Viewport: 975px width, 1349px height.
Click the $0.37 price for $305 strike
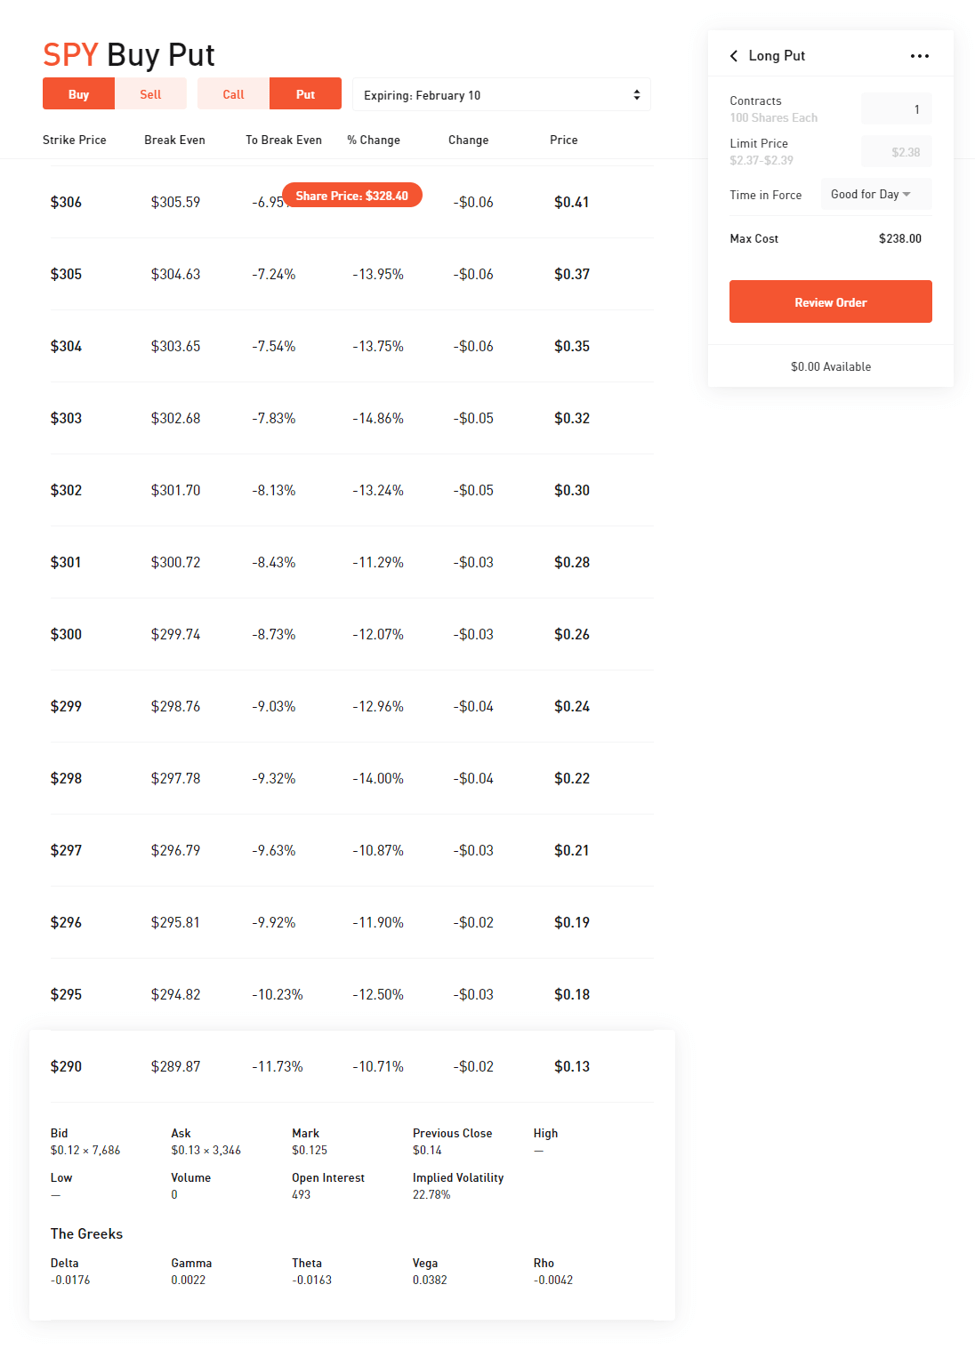[571, 274]
